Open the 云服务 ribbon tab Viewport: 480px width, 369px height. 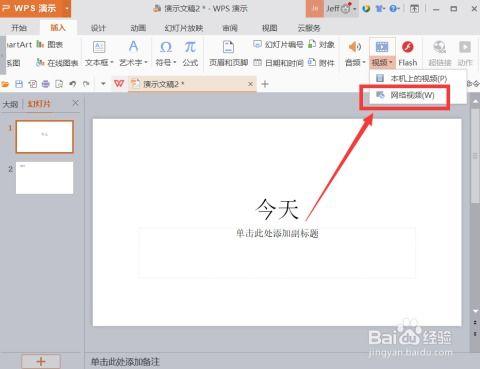309,28
